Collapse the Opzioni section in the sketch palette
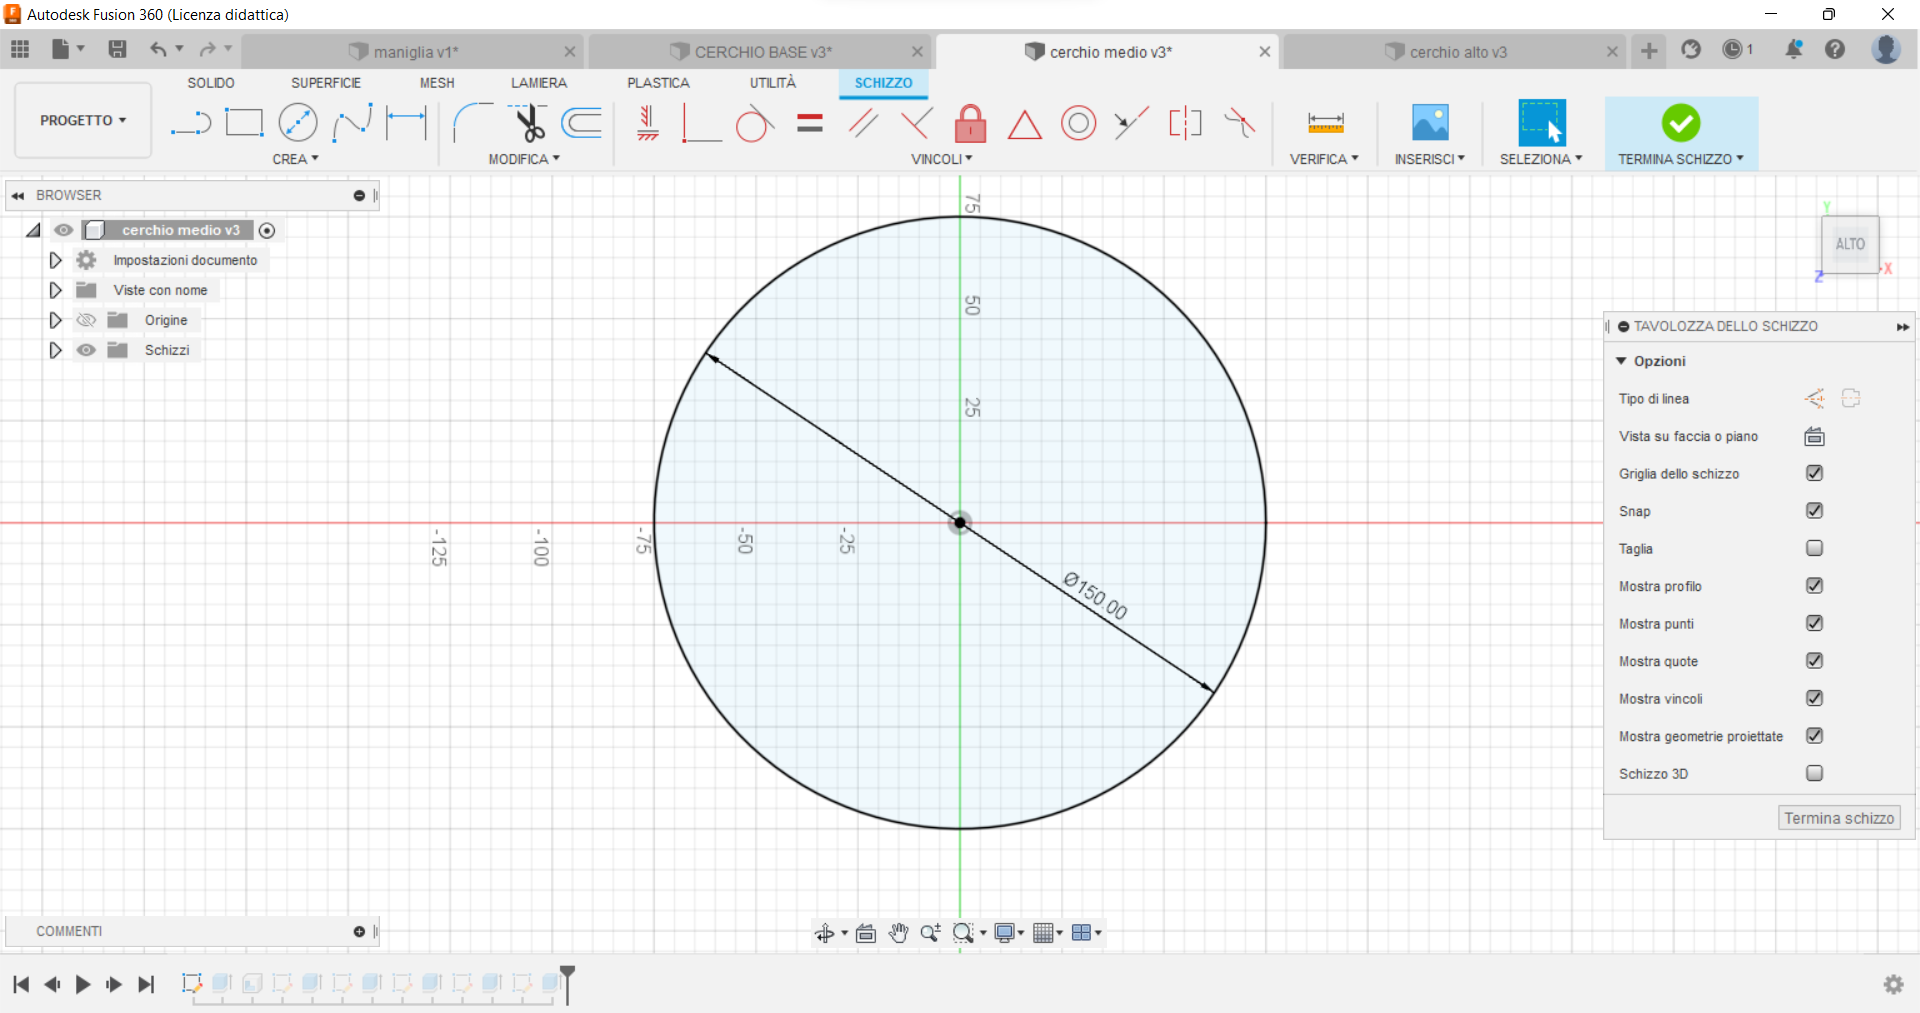The height and width of the screenshot is (1013, 1920). pos(1623,361)
